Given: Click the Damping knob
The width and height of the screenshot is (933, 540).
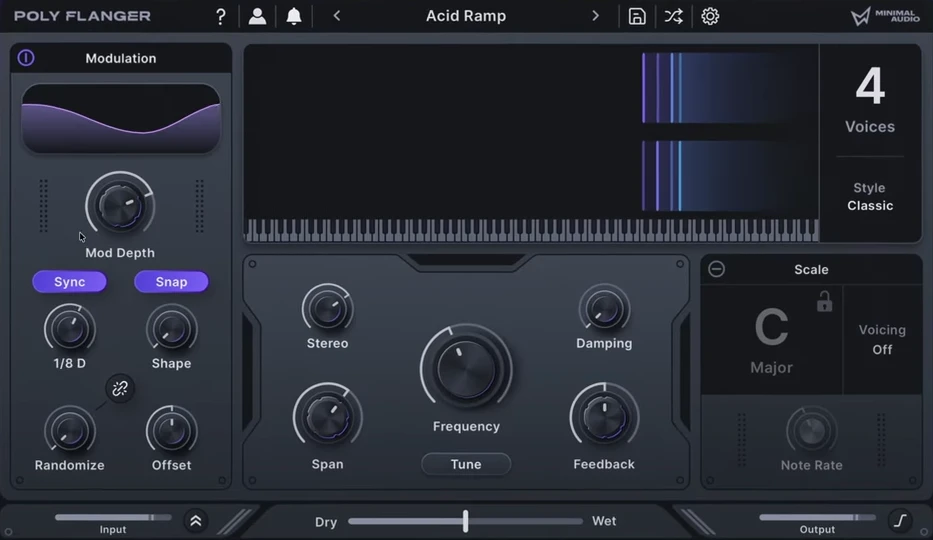Looking at the screenshot, I should [604, 309].
